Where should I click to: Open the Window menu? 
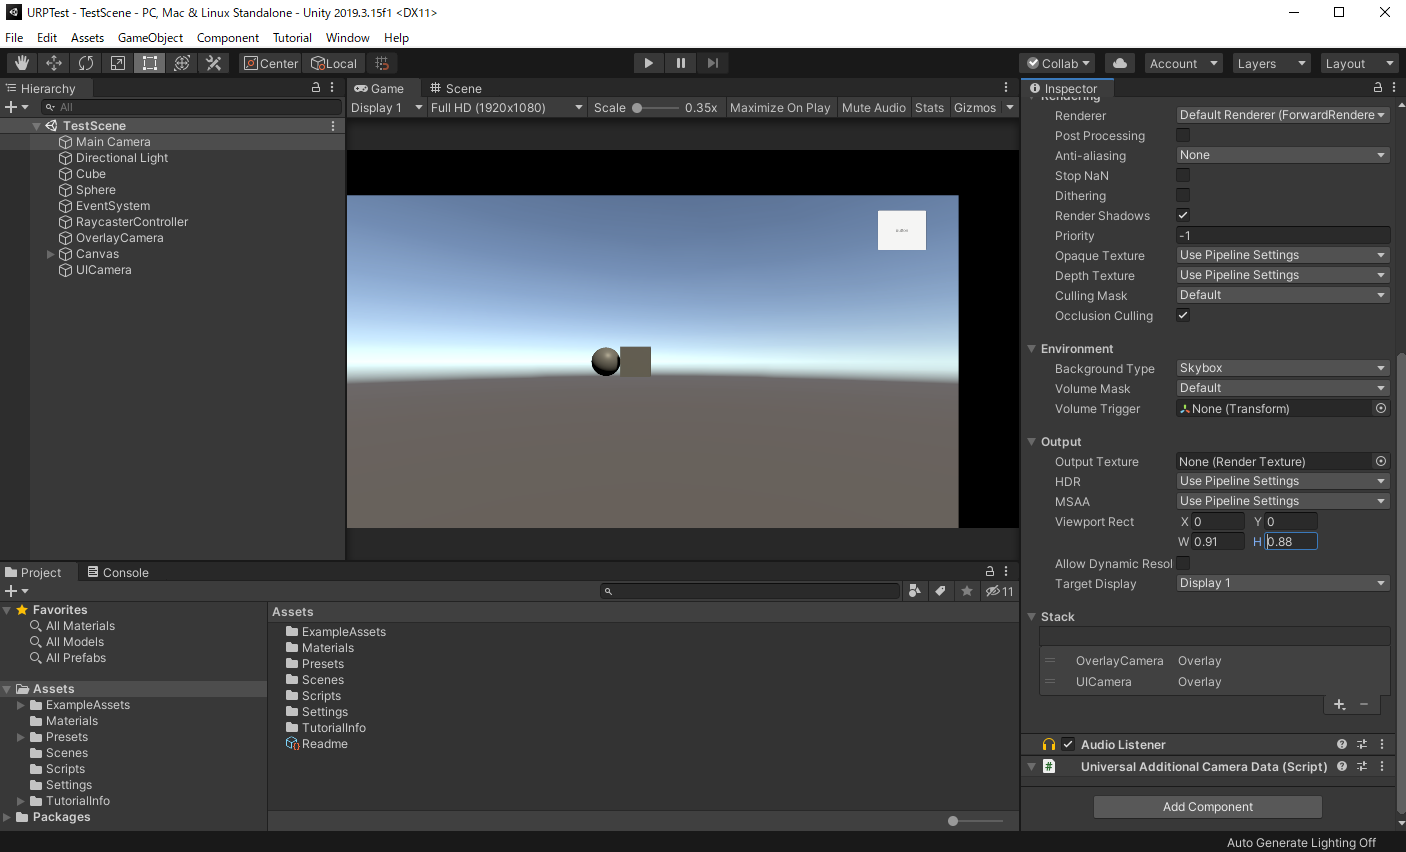347,37
